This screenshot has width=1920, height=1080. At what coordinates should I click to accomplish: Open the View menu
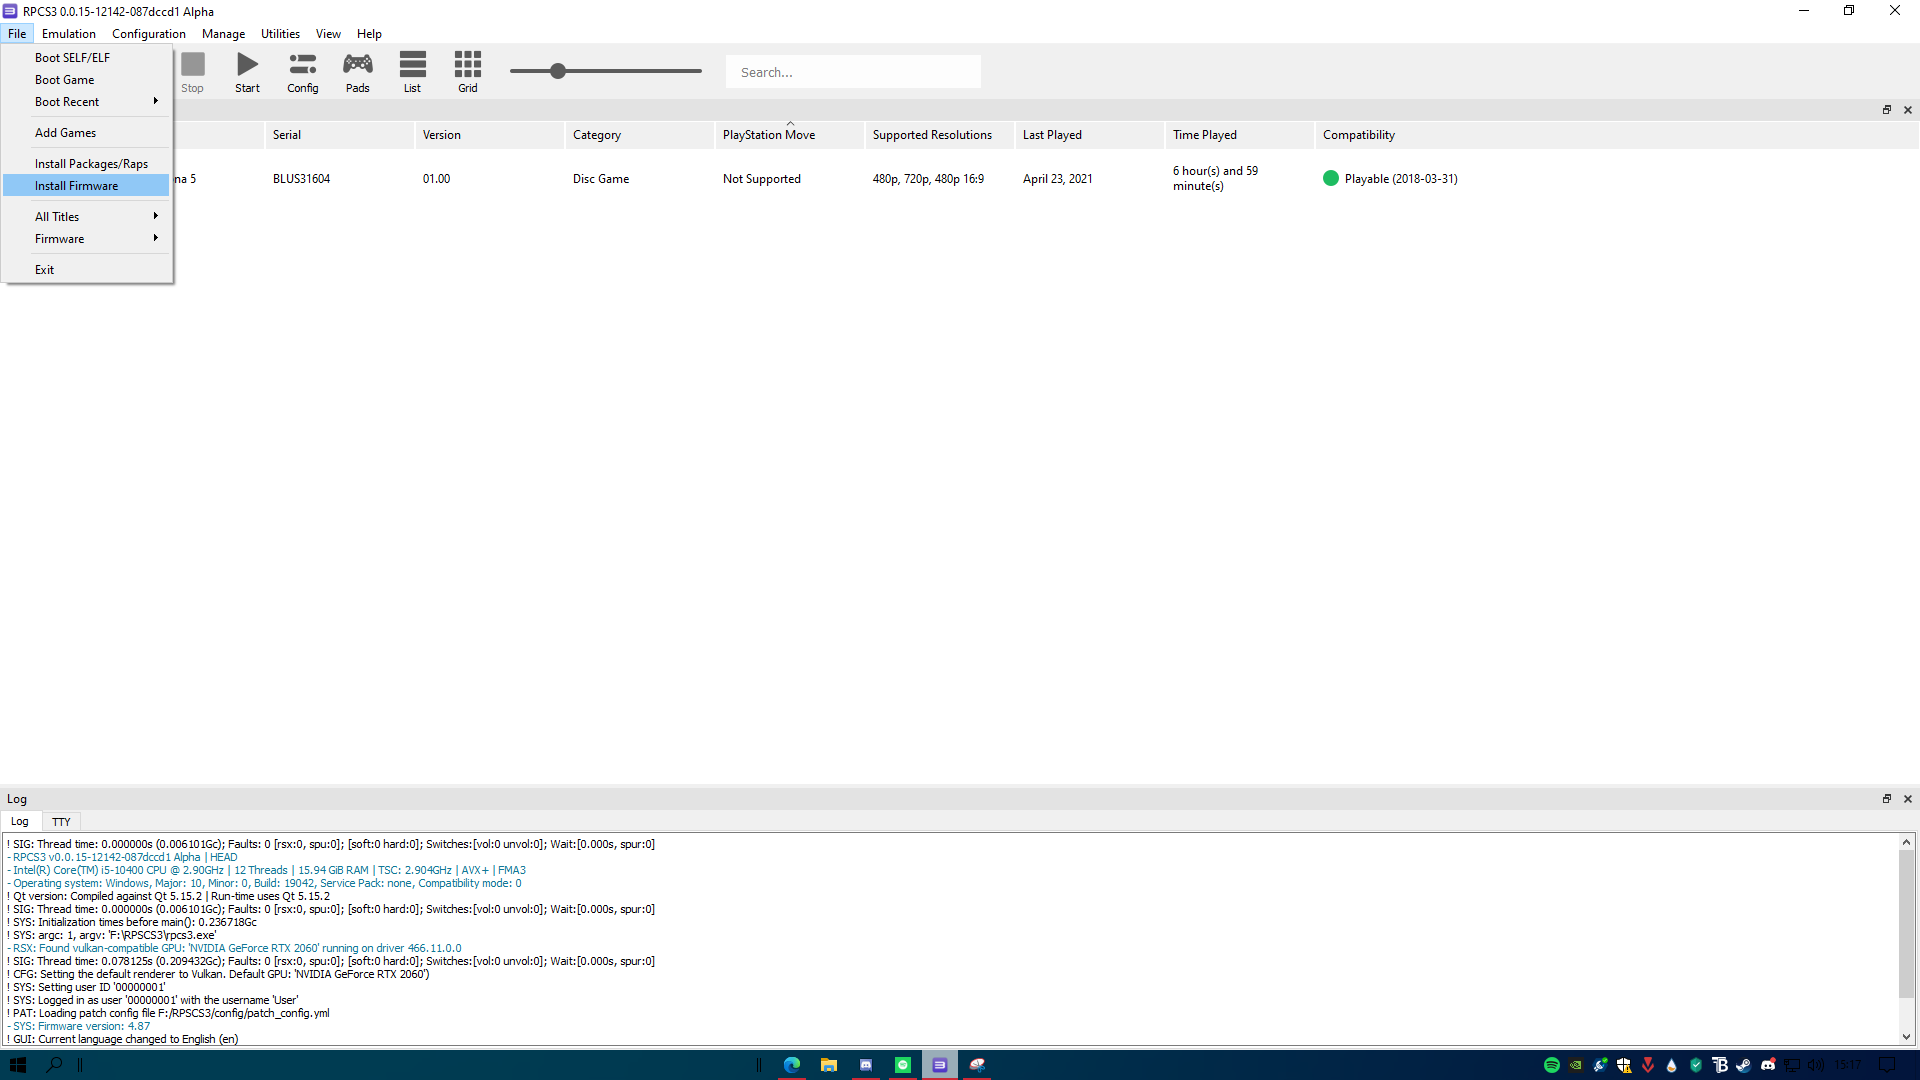pos(328,33)
